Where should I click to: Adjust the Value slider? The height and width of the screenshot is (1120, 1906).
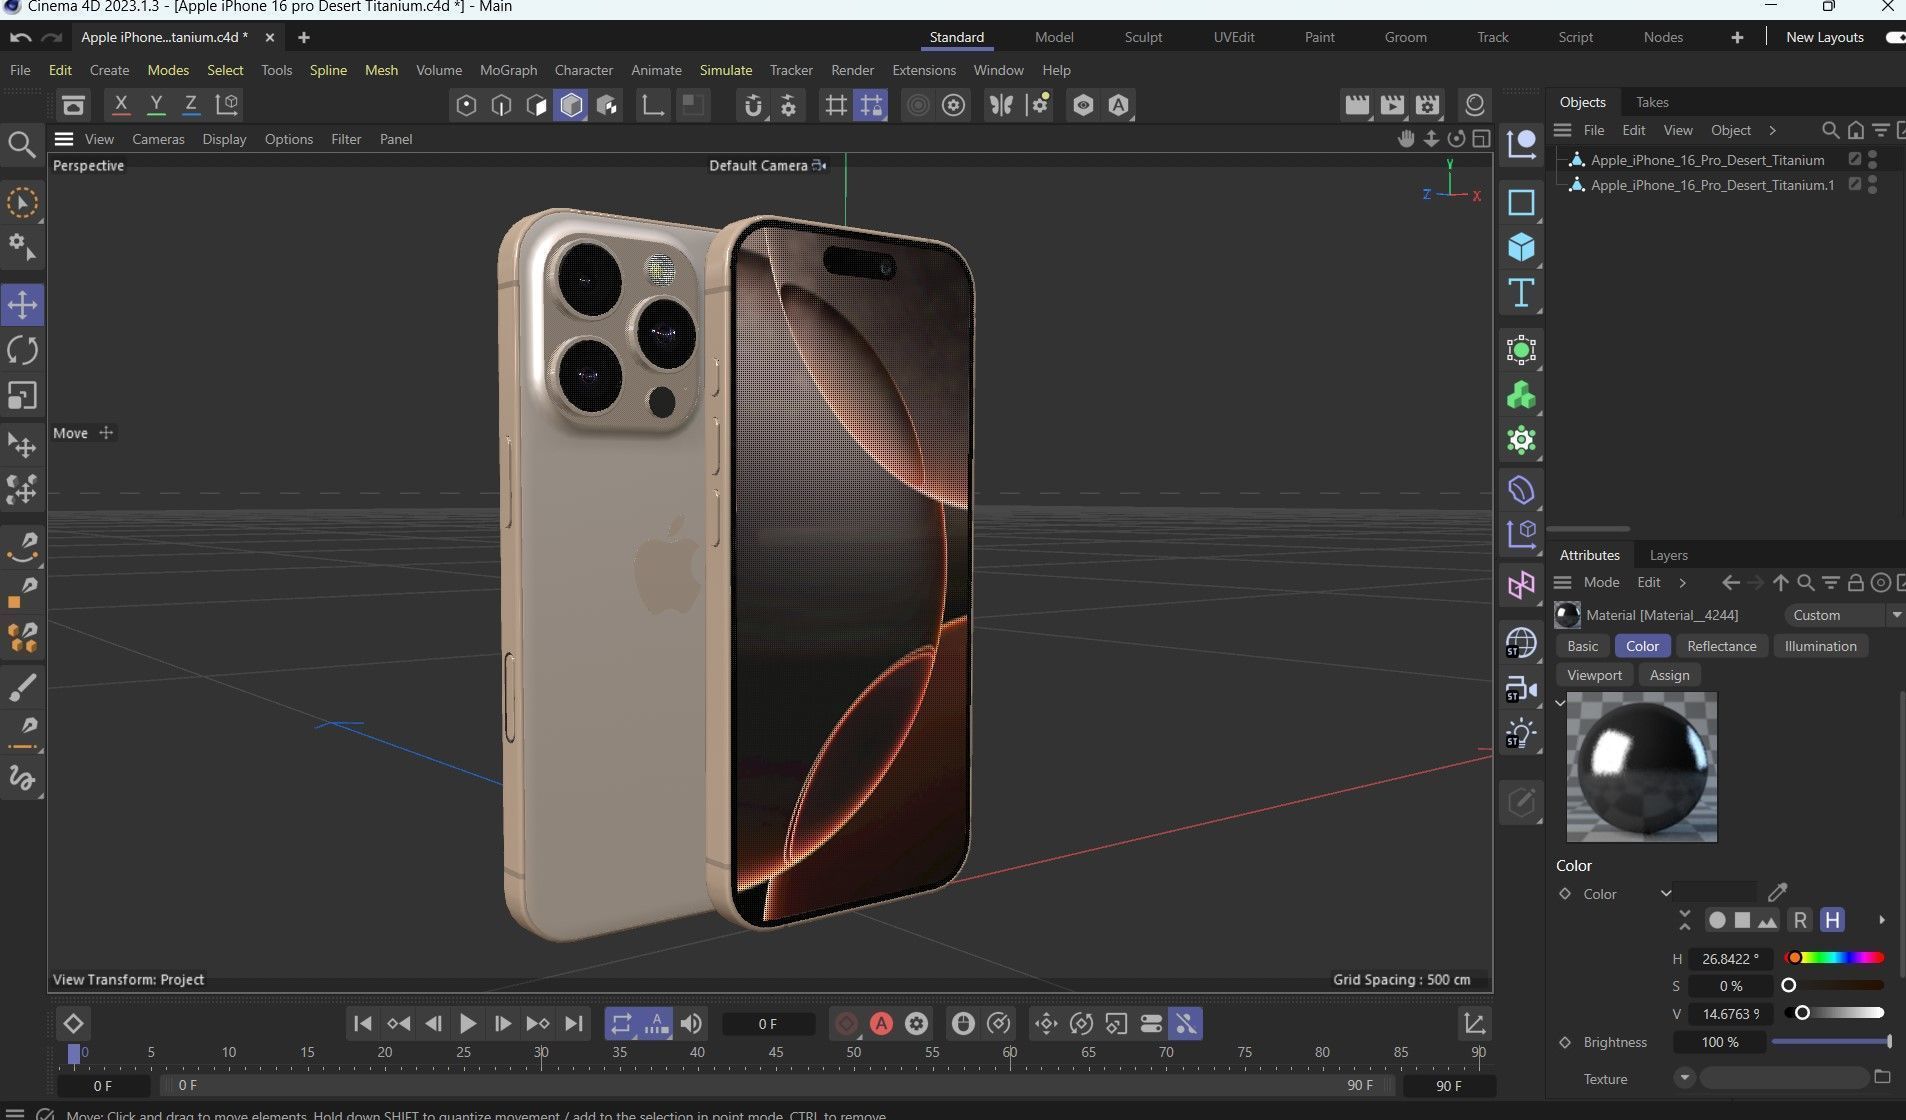click(1834, 1013)
